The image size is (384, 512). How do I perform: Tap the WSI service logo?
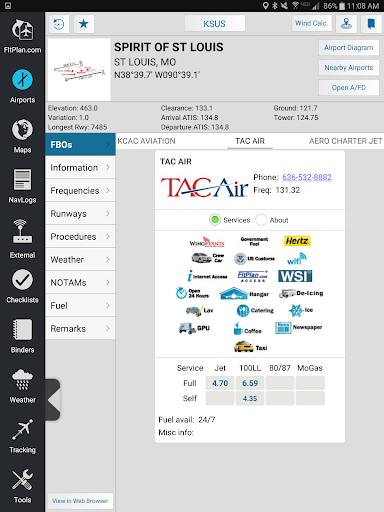[295, 276]
